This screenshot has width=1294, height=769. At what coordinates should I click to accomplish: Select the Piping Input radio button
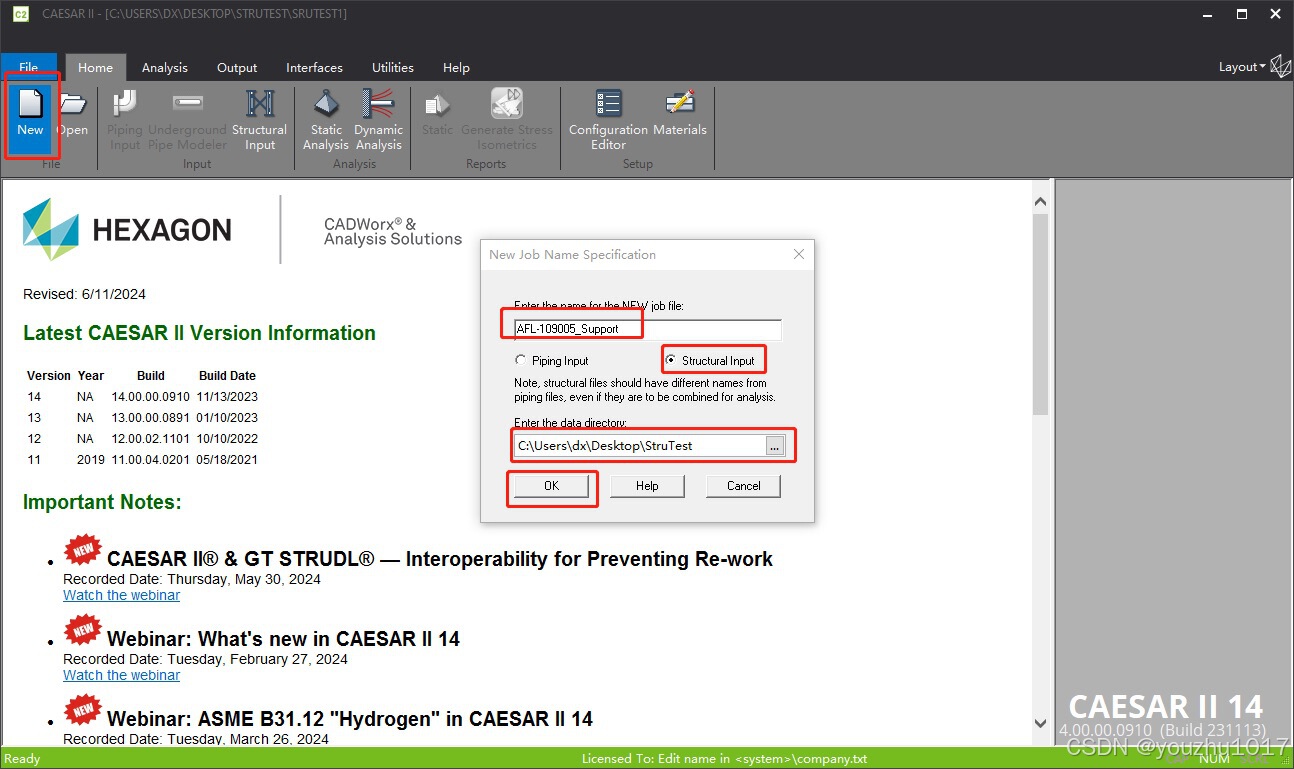click(x=551, y=360)
